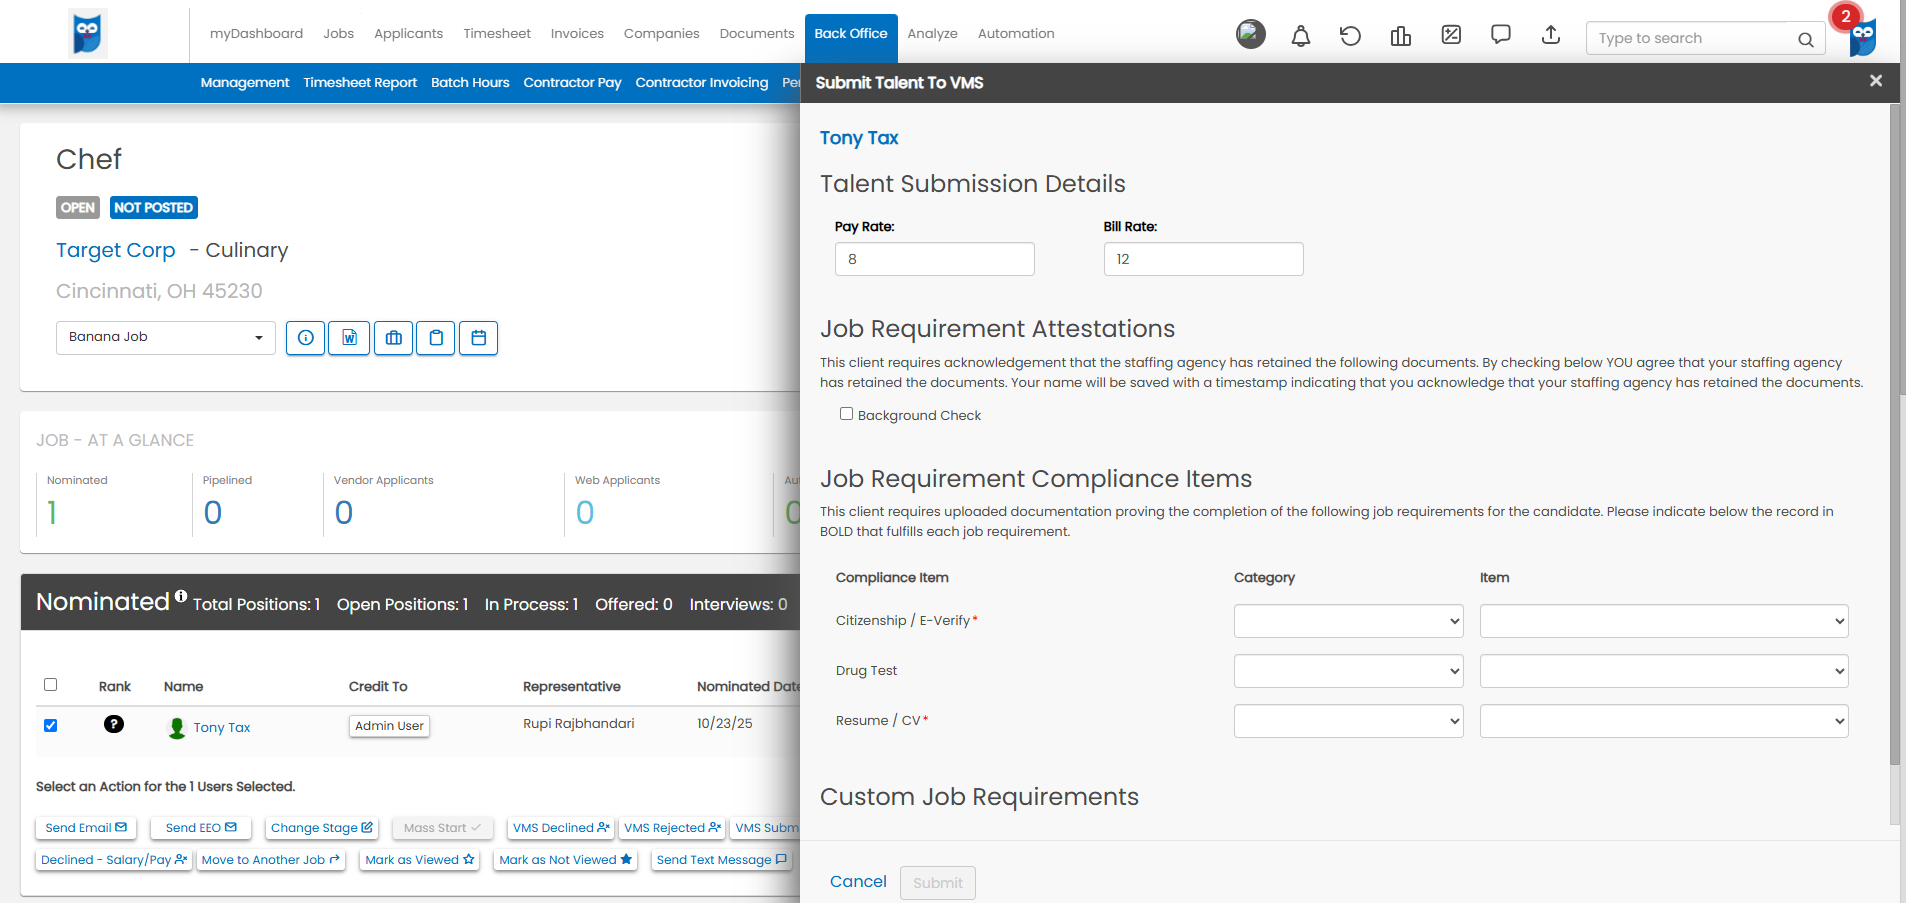Image resolution: width=1906 pixels, height=903 pixels.
Task: Click the Word document icon for job
Action: pos(349,338)
